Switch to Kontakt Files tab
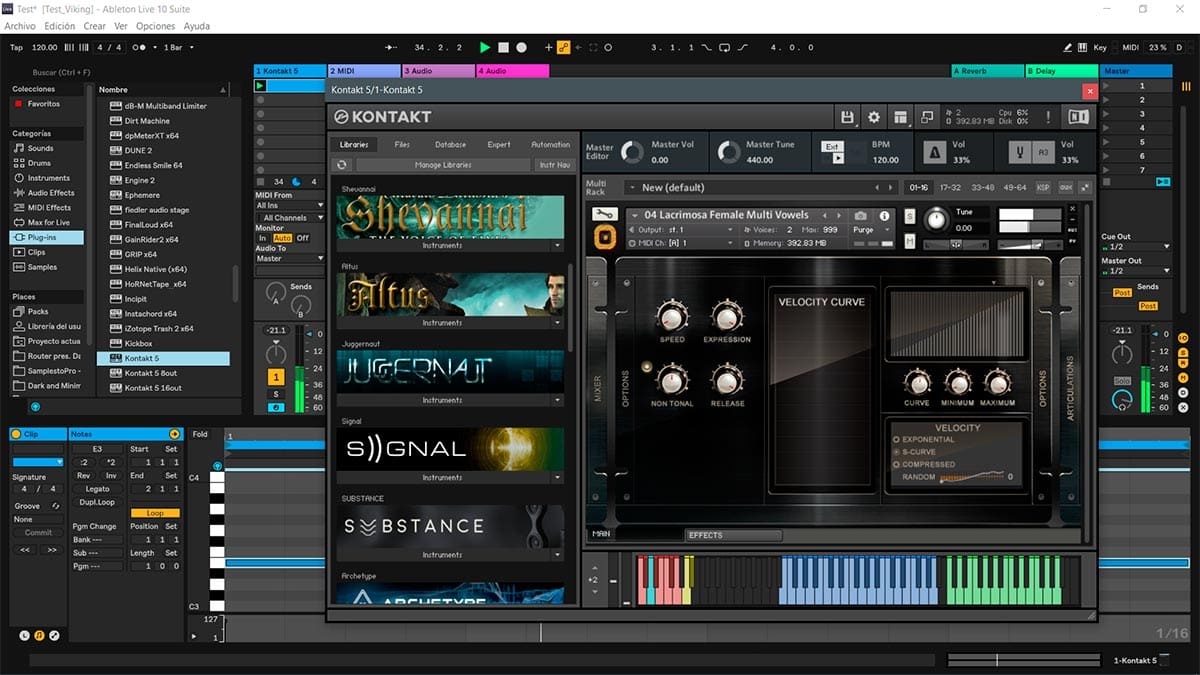The image size is (1200, 675). coord(402,145)
